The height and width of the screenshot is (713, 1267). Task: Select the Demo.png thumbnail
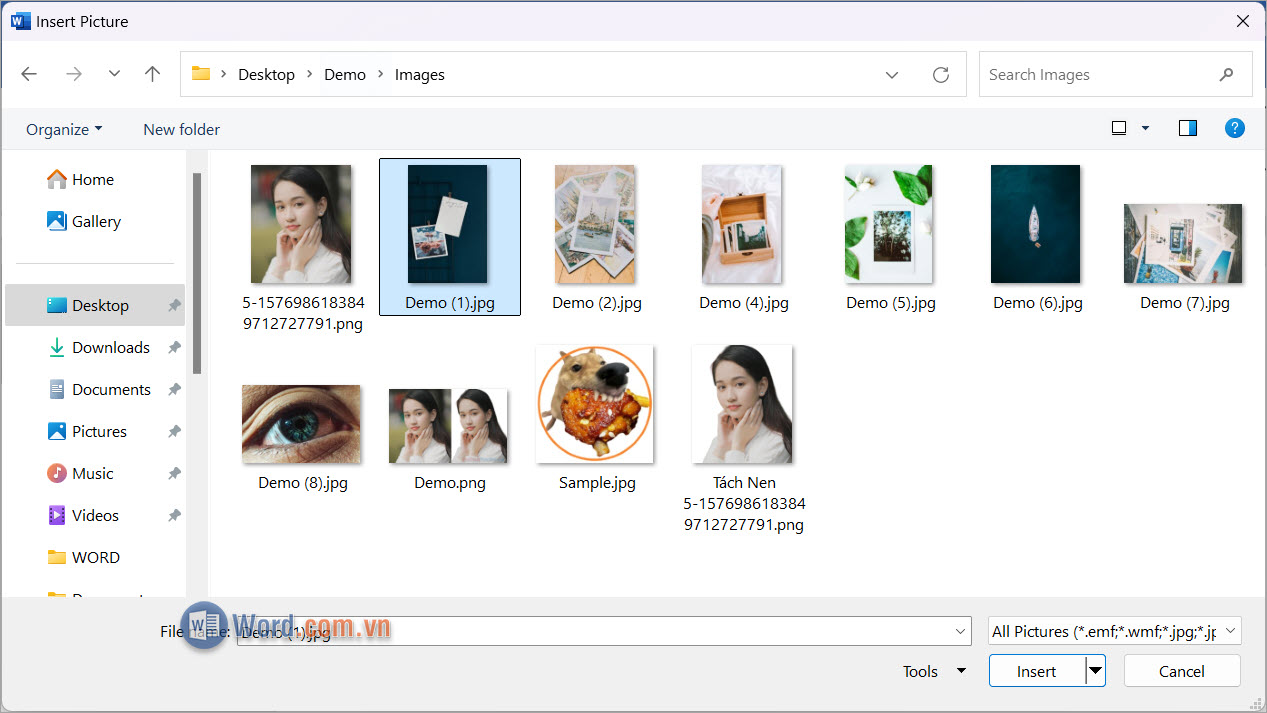(x=448, y=426)
